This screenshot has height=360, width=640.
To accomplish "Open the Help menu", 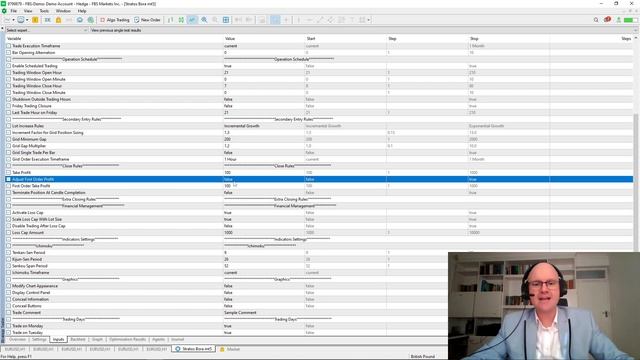I will (x=82, y=11).
